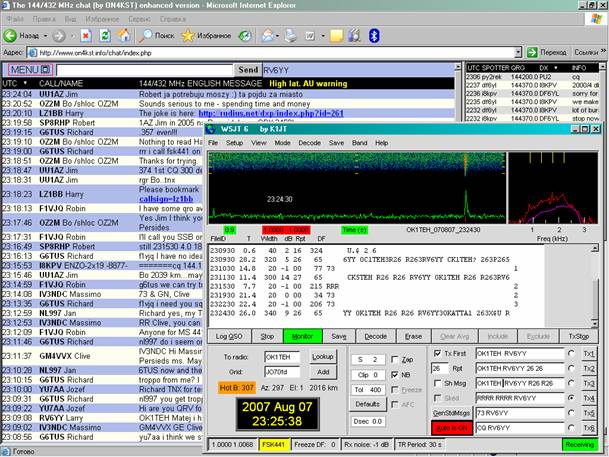Click the Refresh page icon
This screenshot has height=457, width=609.
[104, 36]
